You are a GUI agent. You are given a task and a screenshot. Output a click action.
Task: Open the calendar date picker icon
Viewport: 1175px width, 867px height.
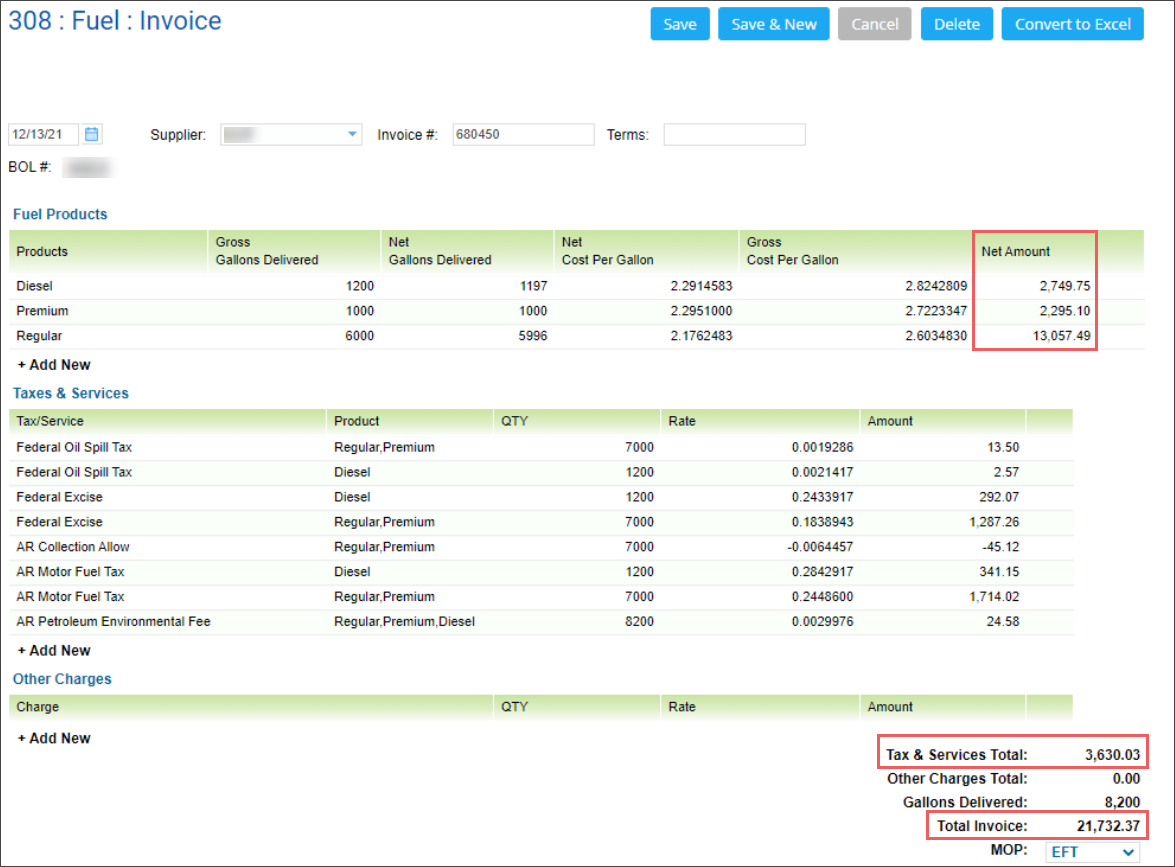pos(91,134)
